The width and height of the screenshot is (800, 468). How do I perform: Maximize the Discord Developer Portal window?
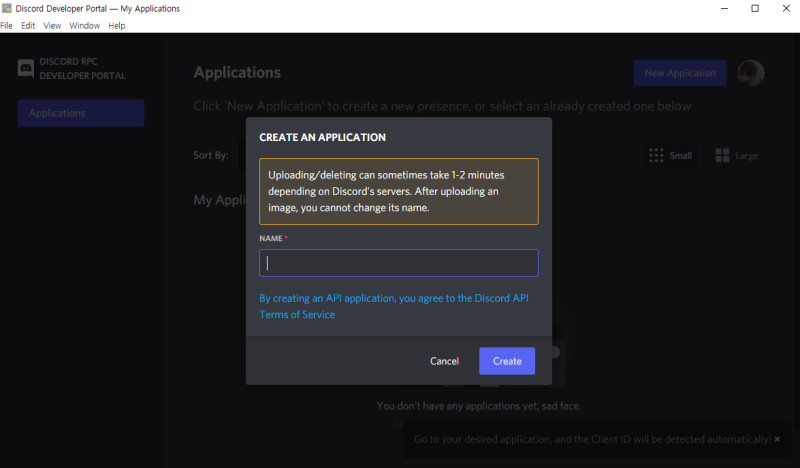click(x=755, y=8)
